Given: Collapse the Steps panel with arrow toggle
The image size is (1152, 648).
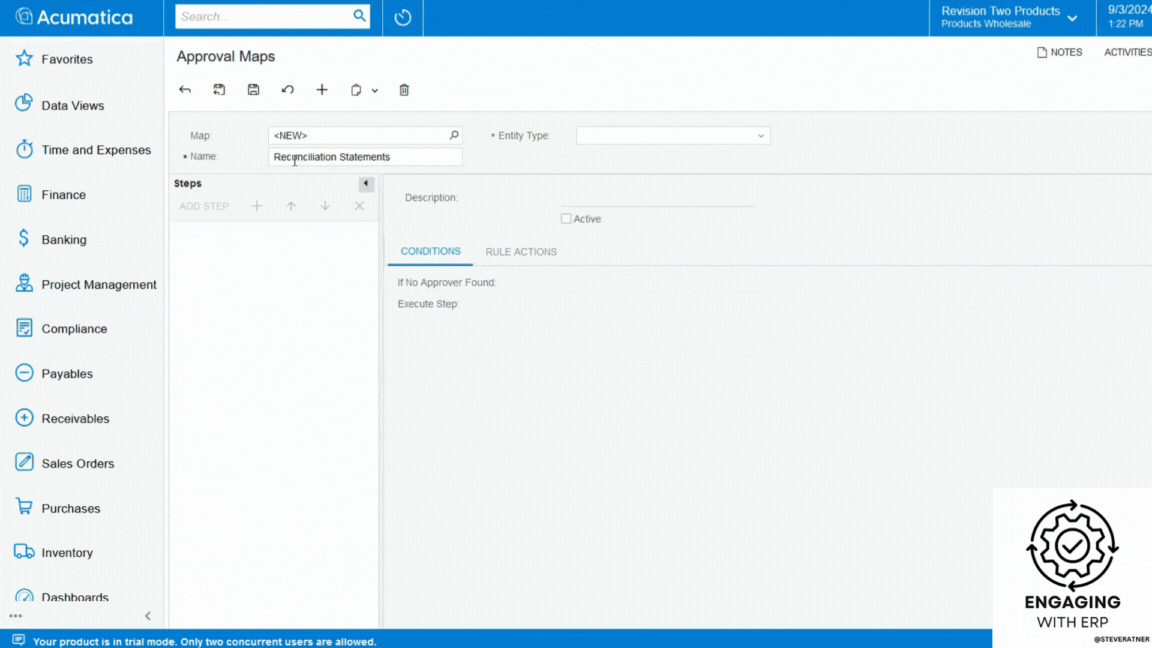Looking at the screenshot, I should pos(365,184).
